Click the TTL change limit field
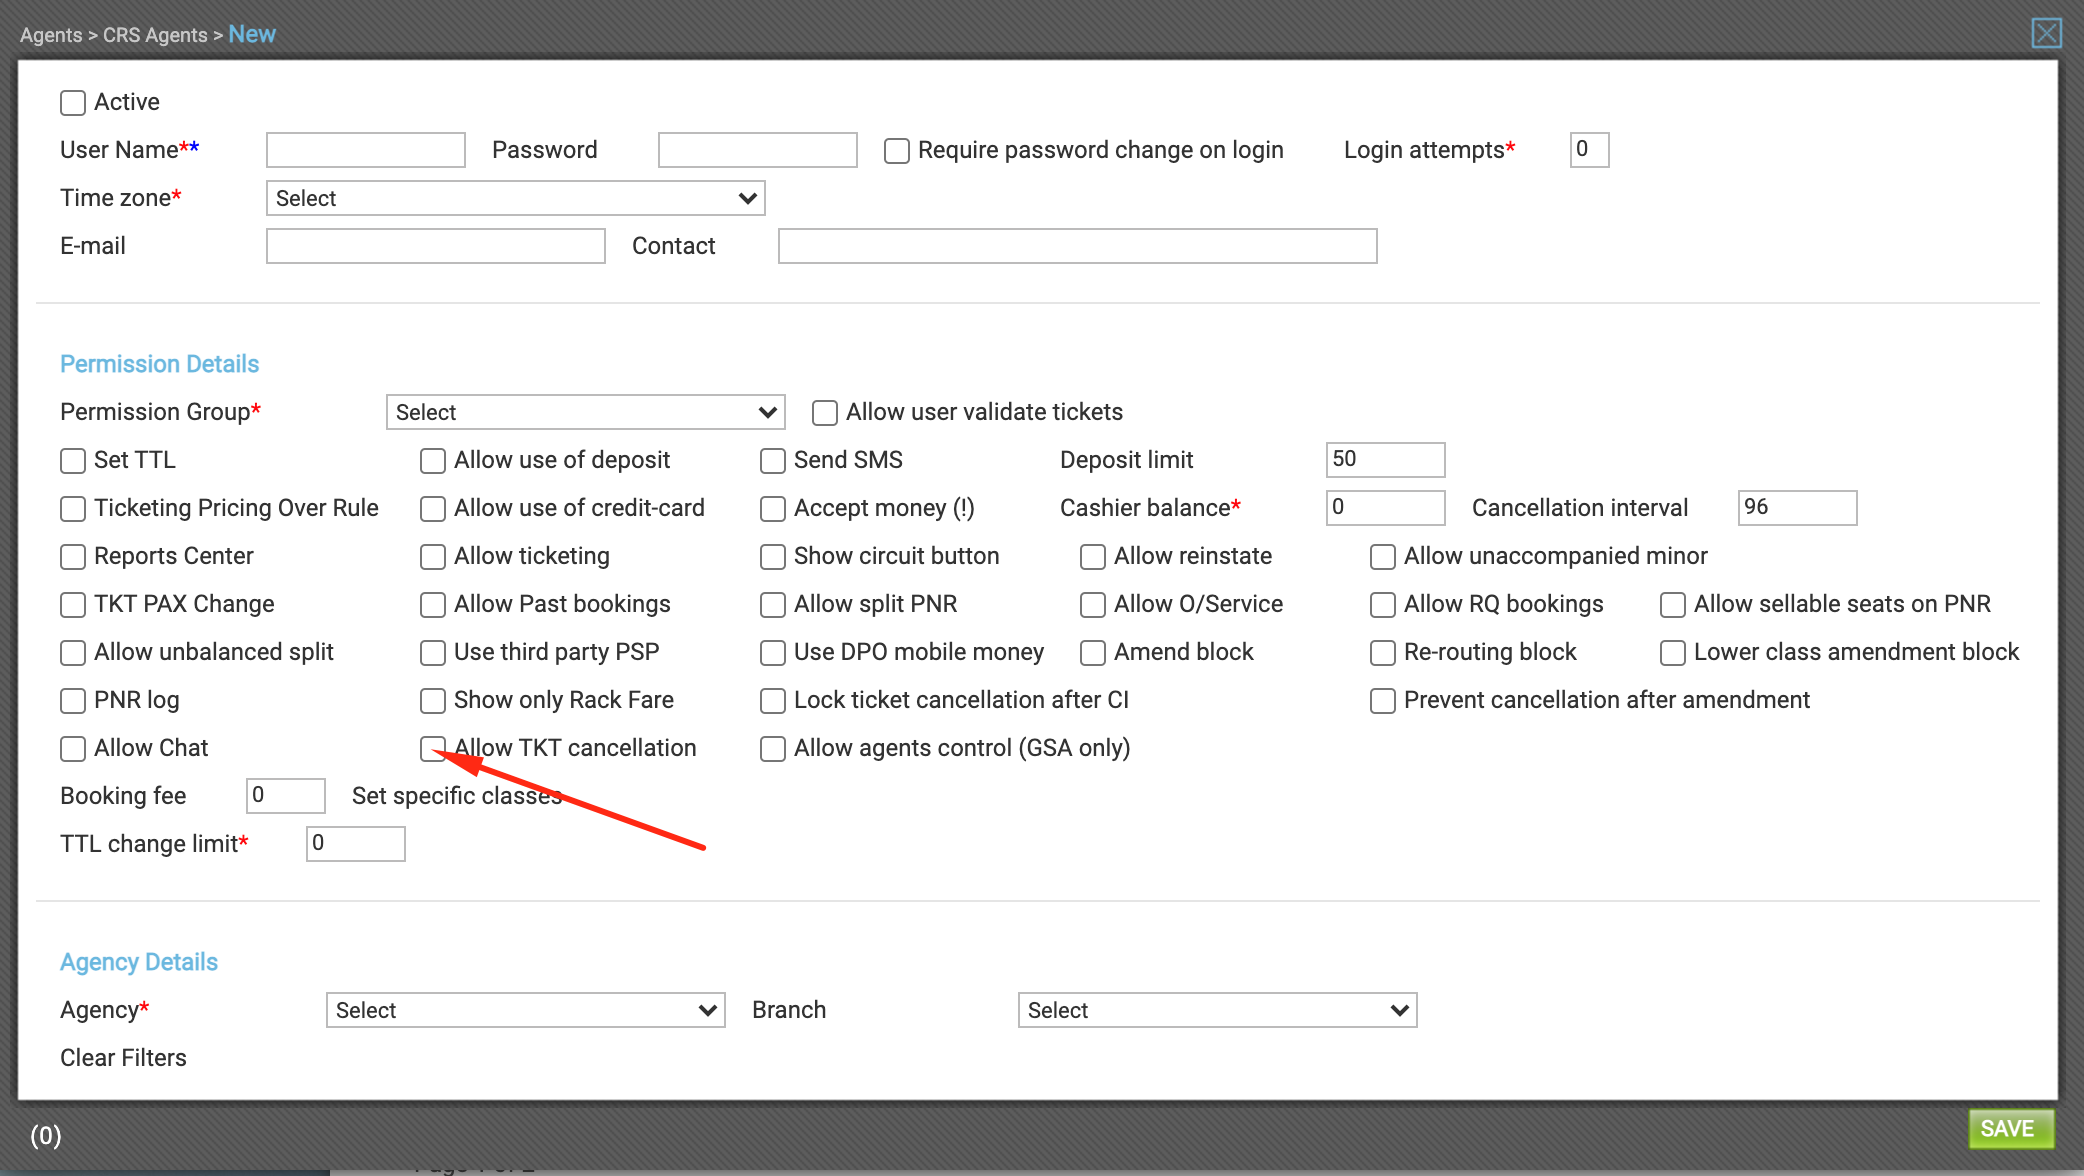The height and width of the screenshot is (1176, 2084). tap(356, 844)
